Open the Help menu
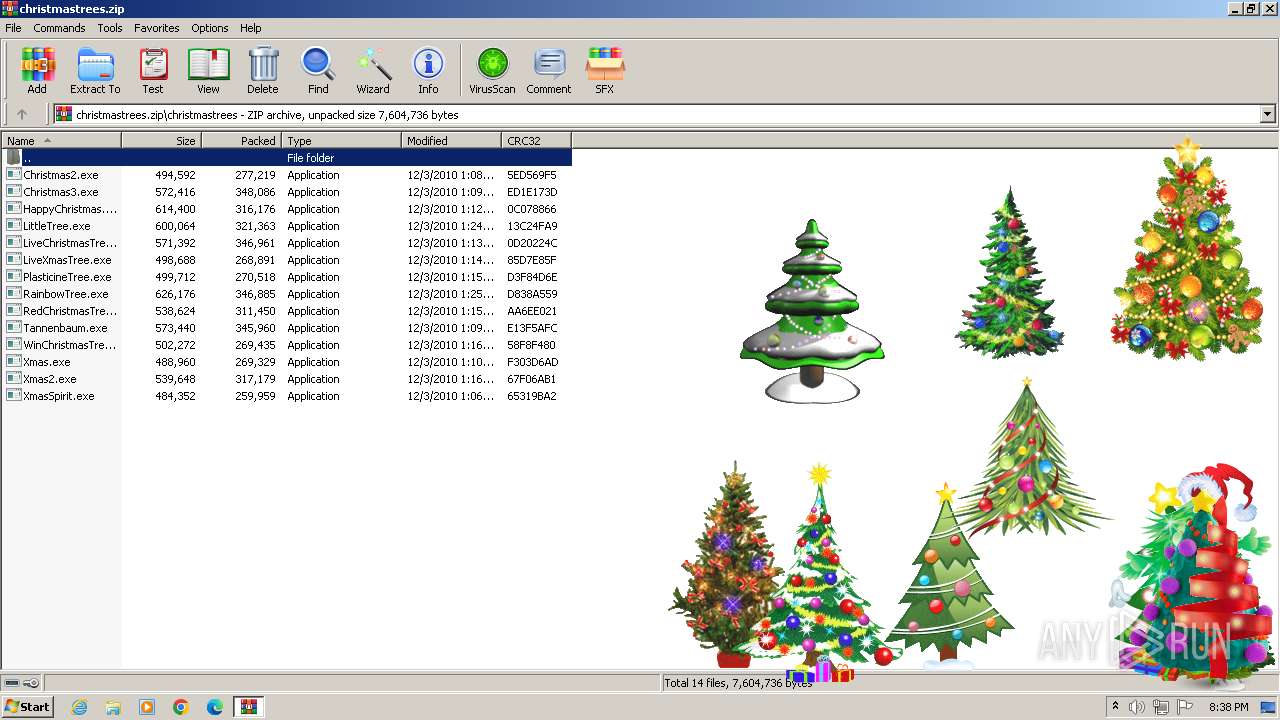This screenshot has width=1280, height=720. pos(251,28)
